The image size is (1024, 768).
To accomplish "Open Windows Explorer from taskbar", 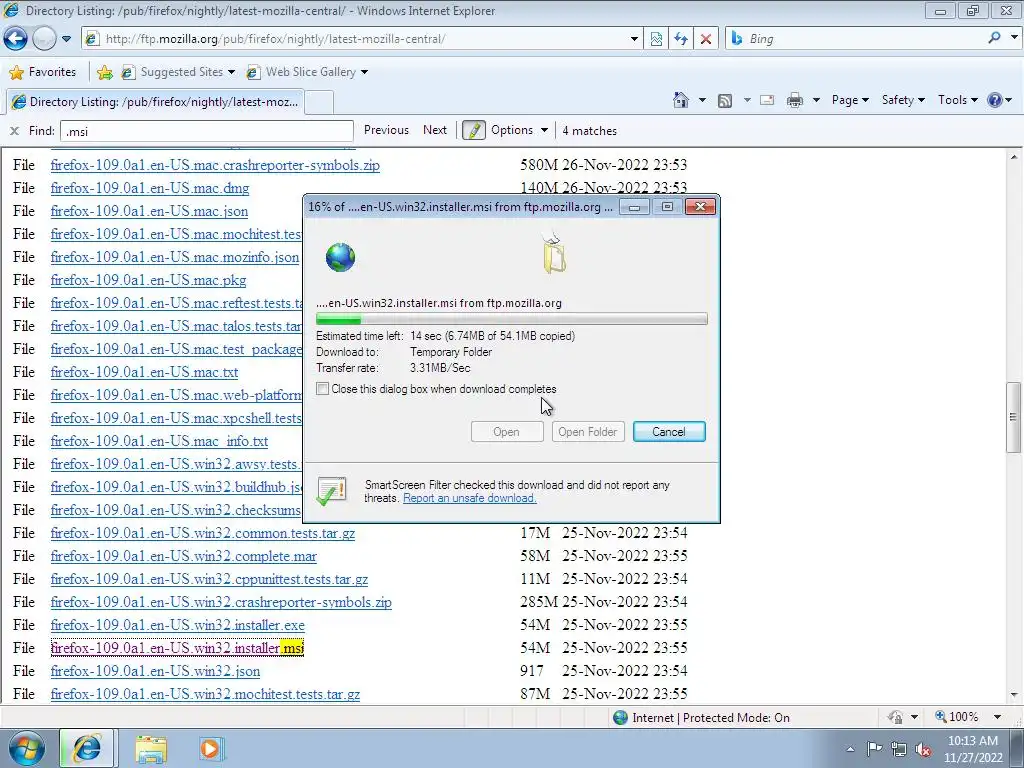I will (151, 749).
